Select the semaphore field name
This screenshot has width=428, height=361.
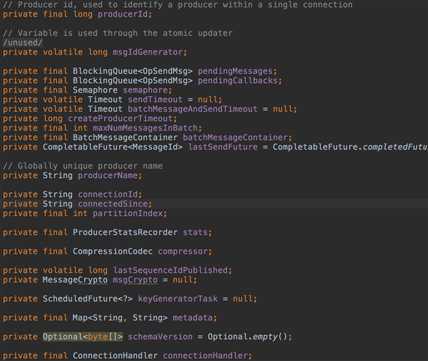coord(145,90)
